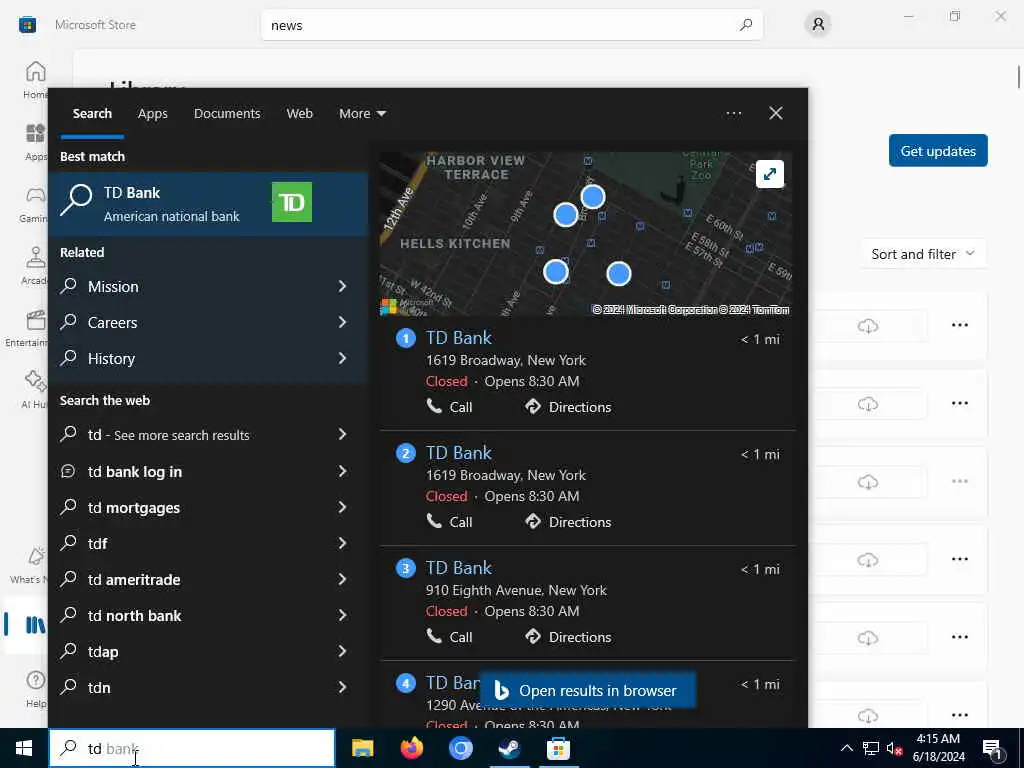This screenshot has width=1024, height=768.
Task: Get directions to 910 Eighth Avenue TD Bank
Action: pyautogui.click(x=568, y=637)
